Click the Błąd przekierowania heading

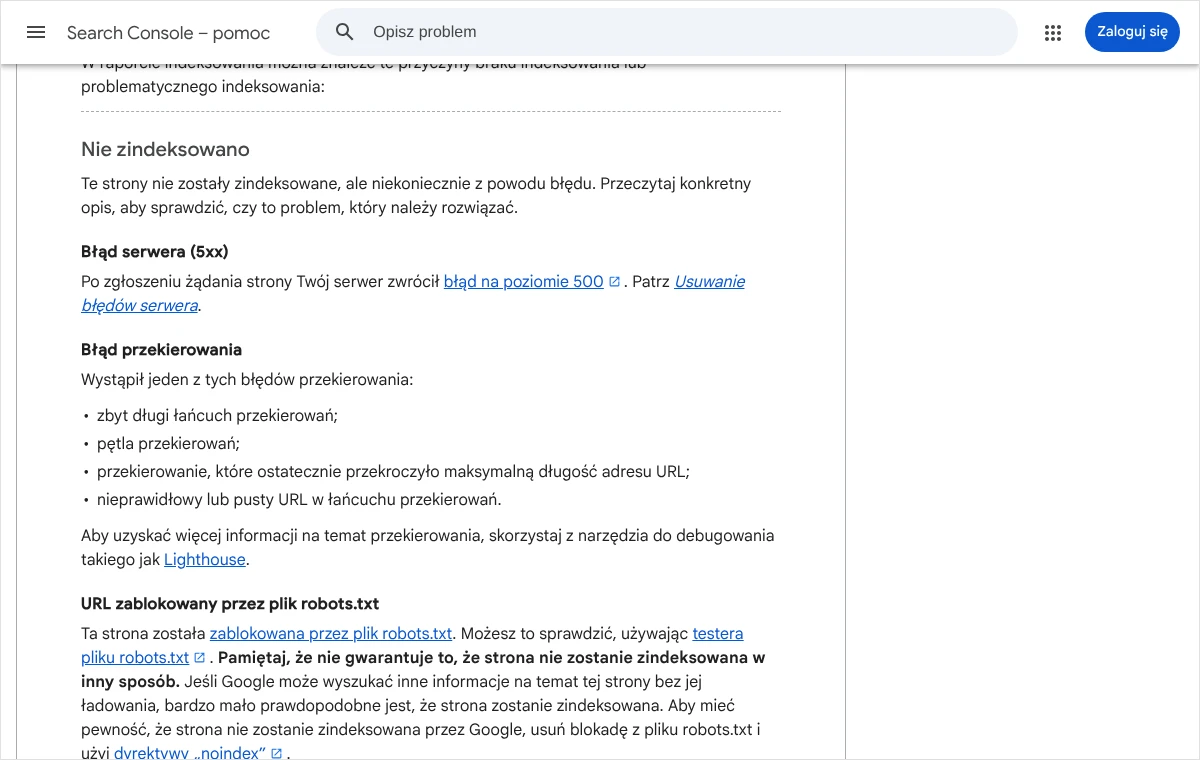click(x=162, y=350)
